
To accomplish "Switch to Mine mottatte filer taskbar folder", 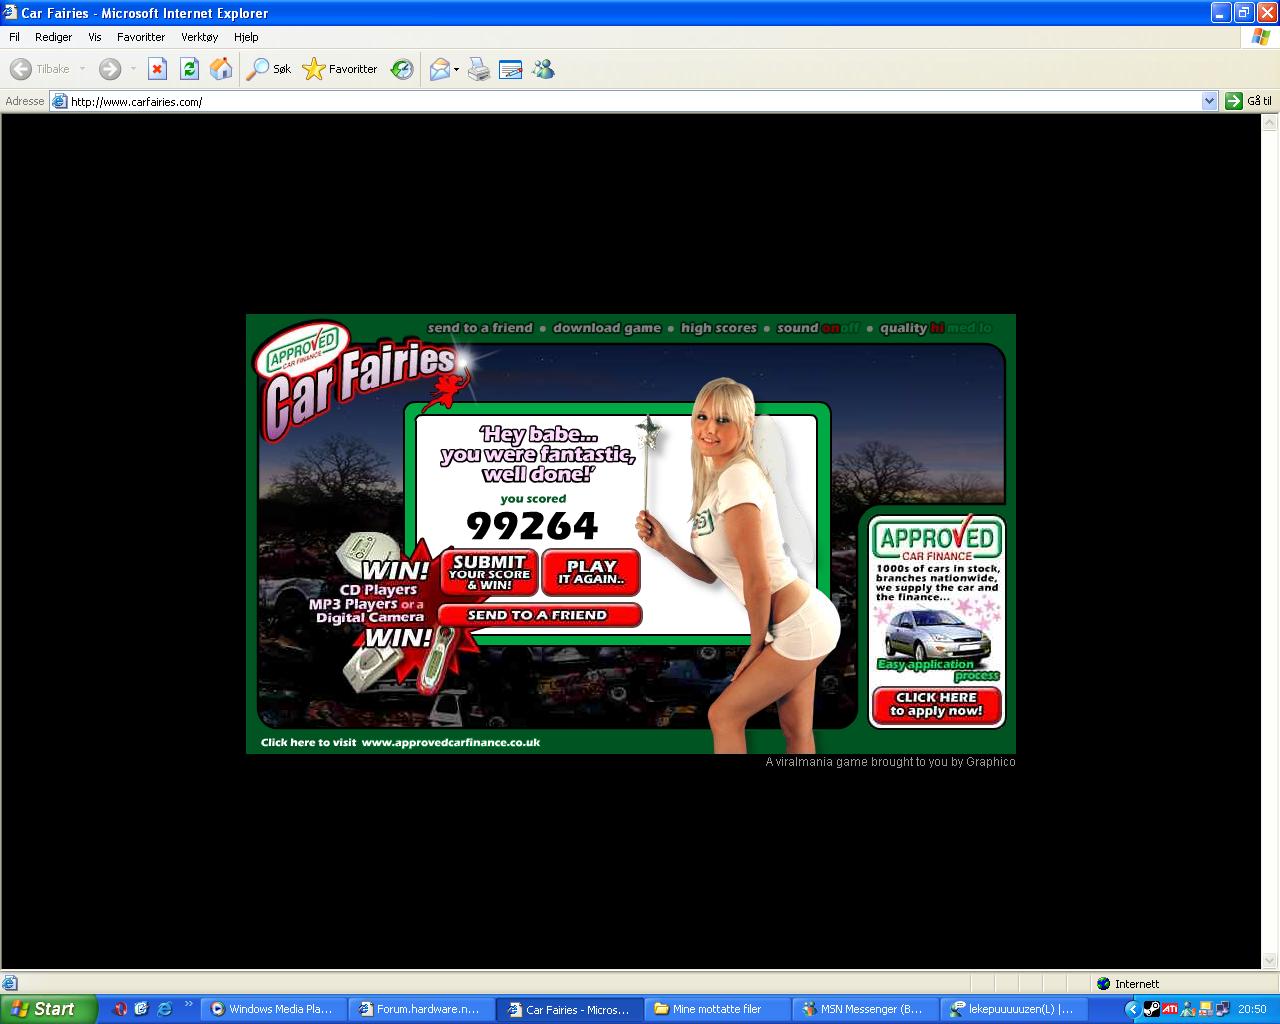I will coord(716,1009).
